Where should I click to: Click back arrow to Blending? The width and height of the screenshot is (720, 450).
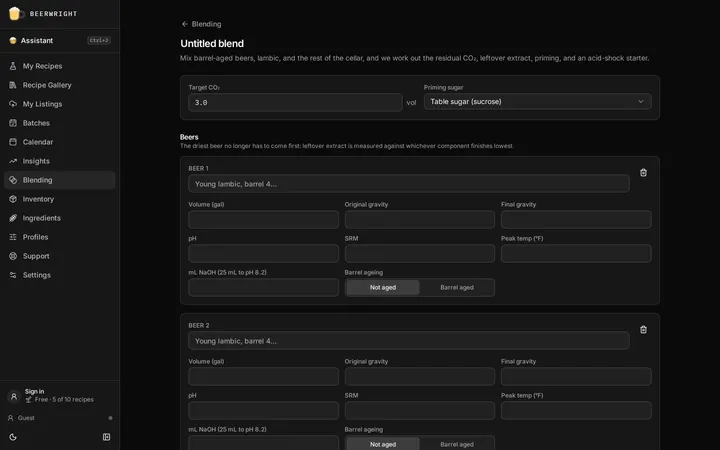pos(185,24)
